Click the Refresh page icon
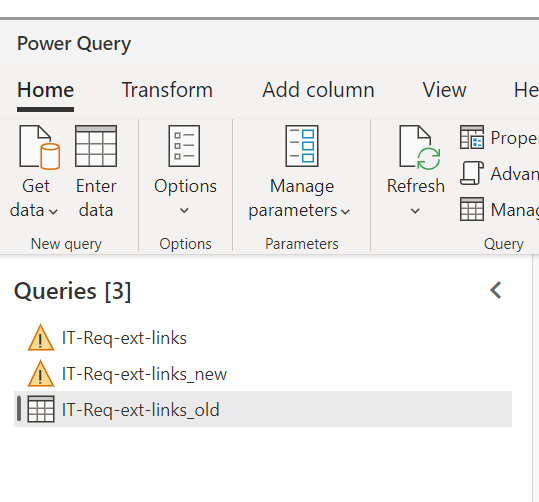The image size is (539, 502). pyautogui.click(x=419, y=147)
